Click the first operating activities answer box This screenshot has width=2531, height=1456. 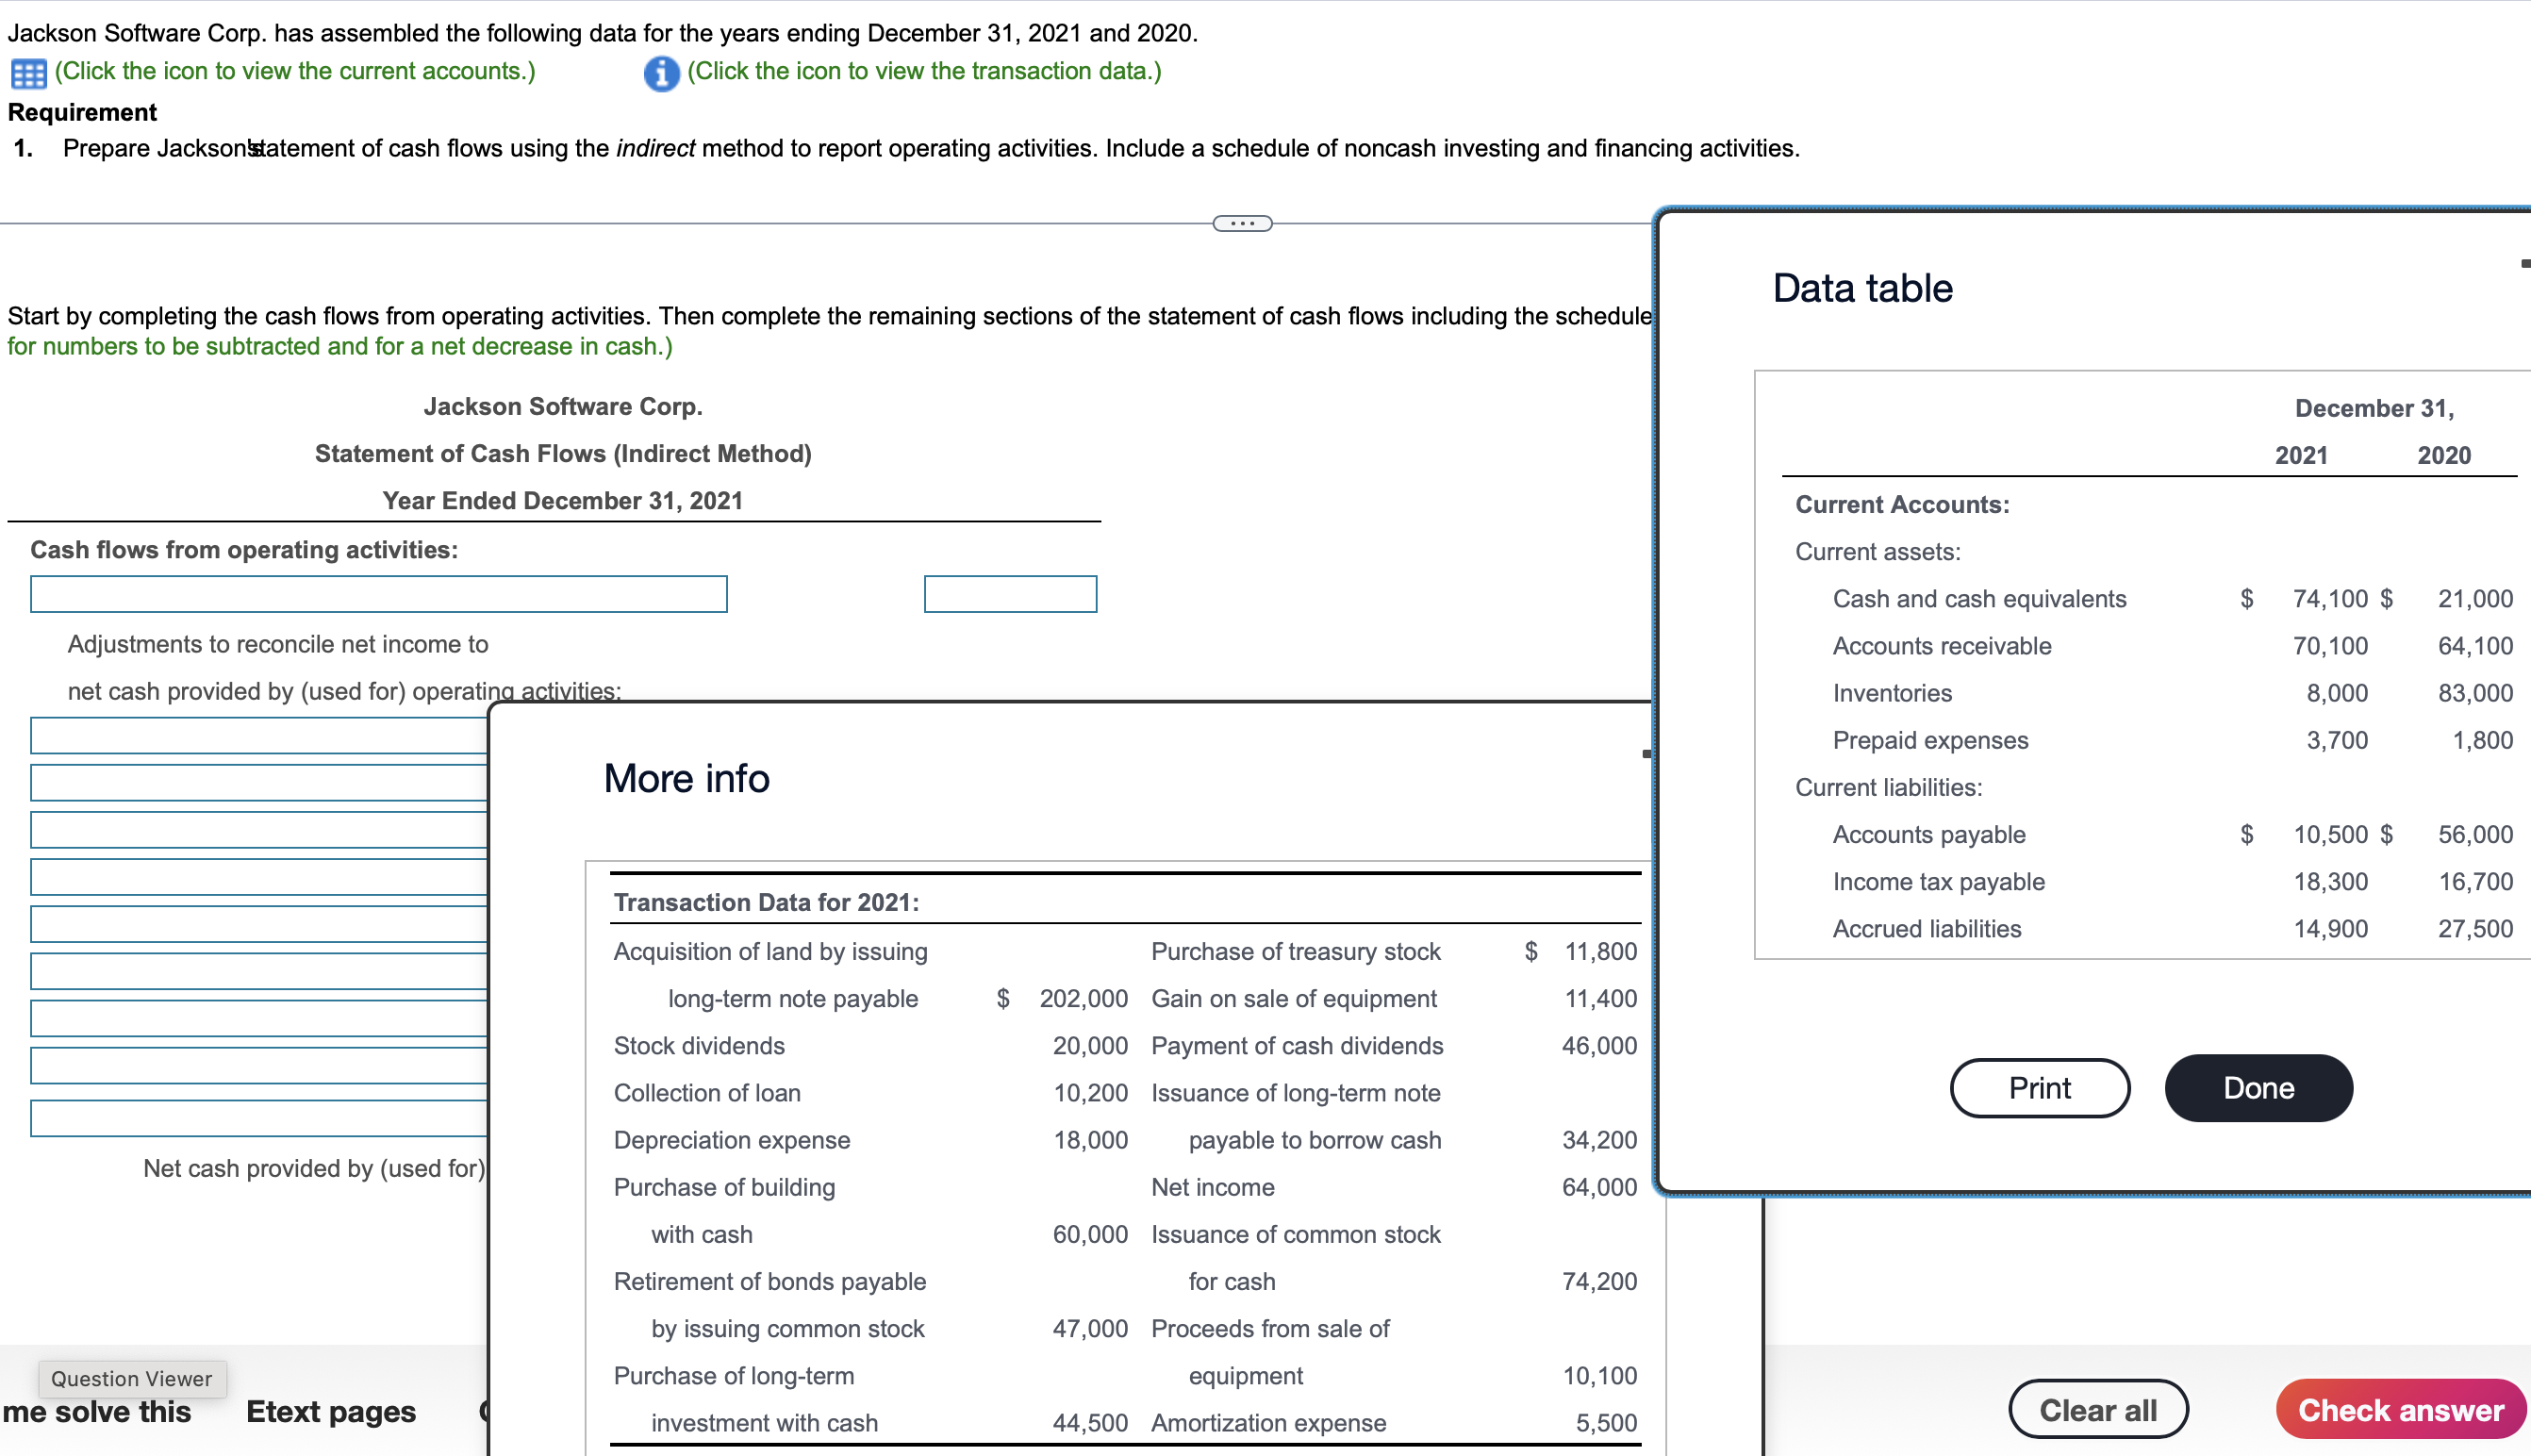tap(379, 593)
